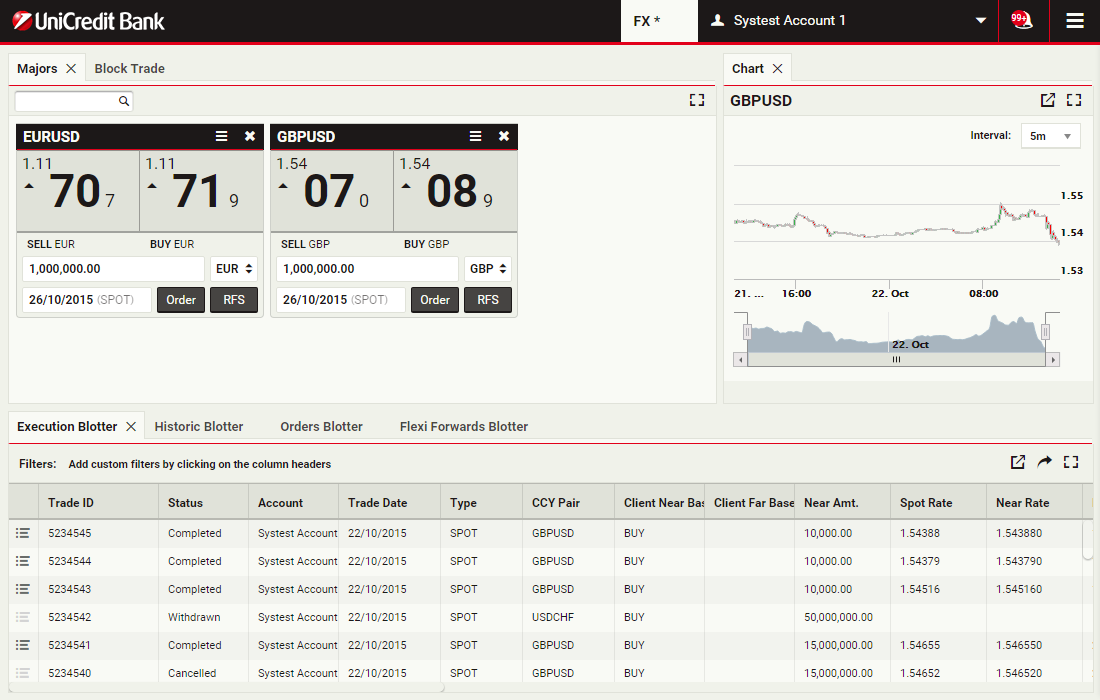Open the notifications bell with 99+ badge
Image resolution: width=1100 pixels, height=700 pixels.
[x=1021, y=20]
